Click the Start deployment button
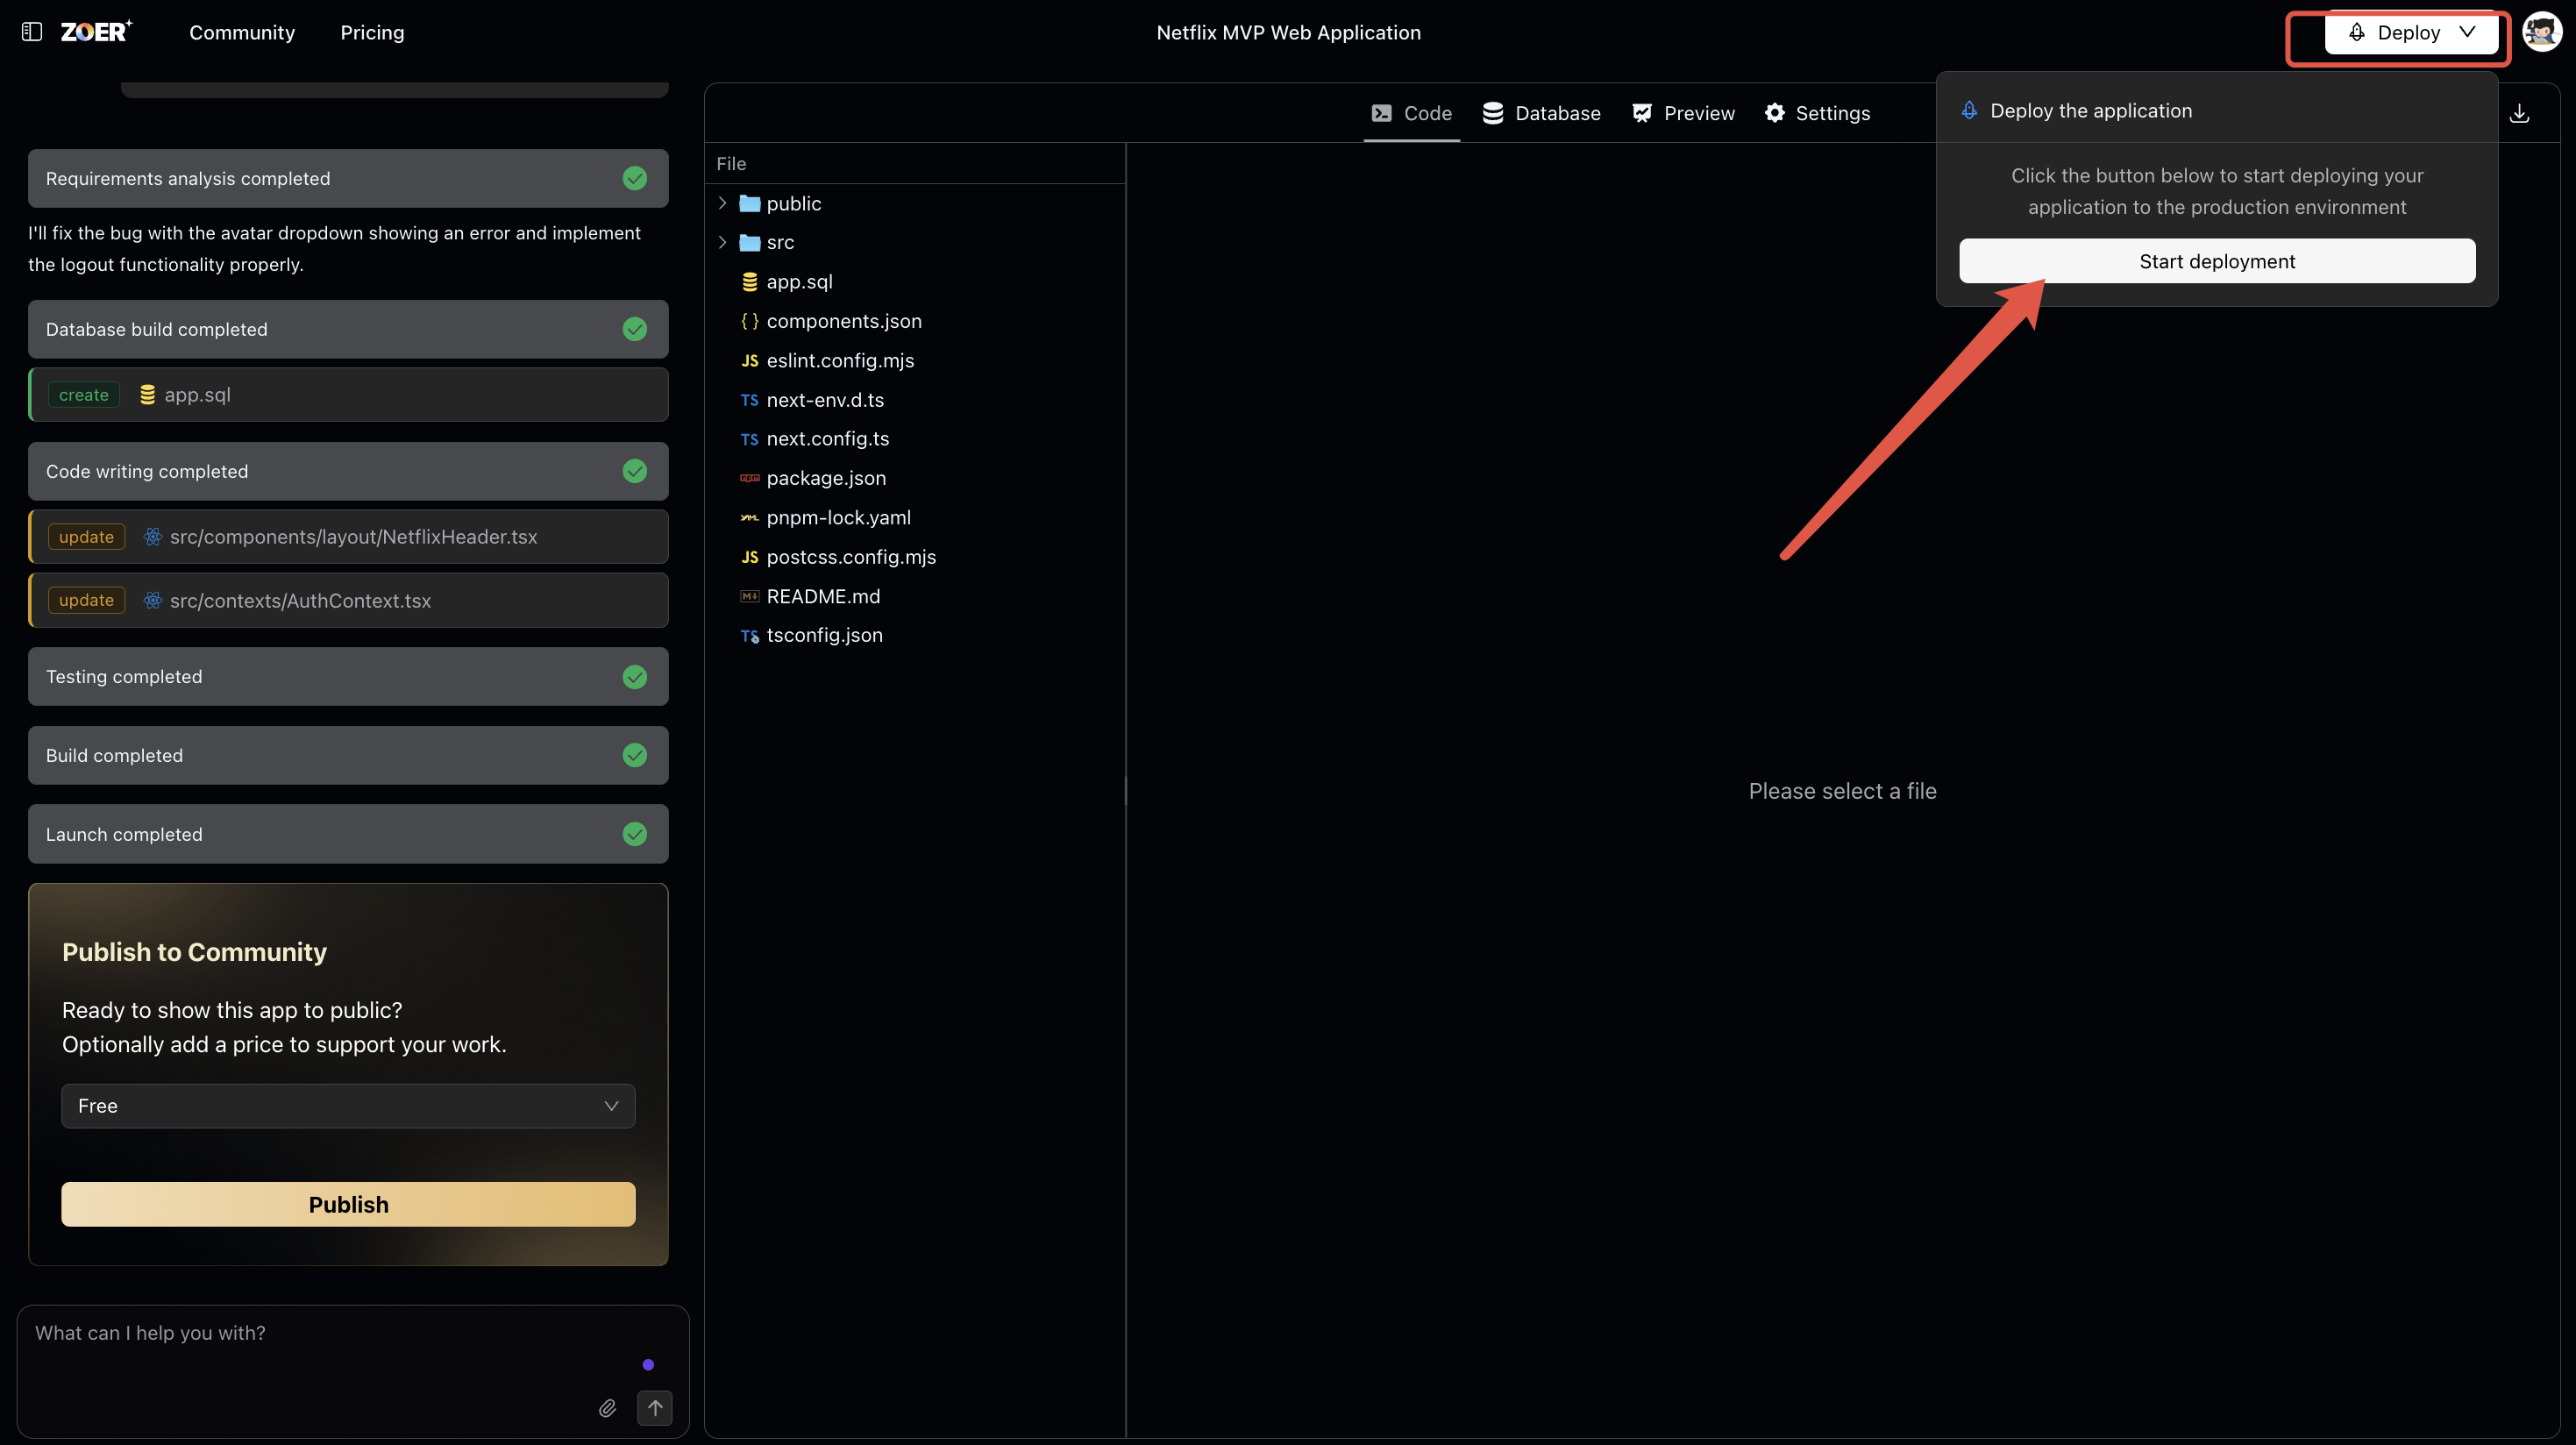2576x1445 pixels. pyautogui.click(x=2217, y=261)
